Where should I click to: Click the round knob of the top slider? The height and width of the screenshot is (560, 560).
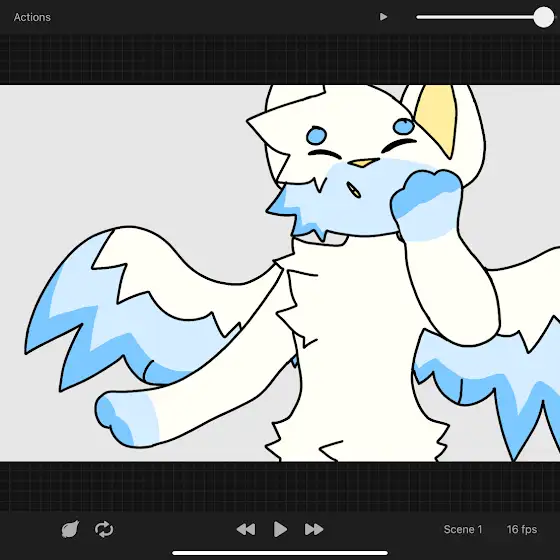click(544, 17)
